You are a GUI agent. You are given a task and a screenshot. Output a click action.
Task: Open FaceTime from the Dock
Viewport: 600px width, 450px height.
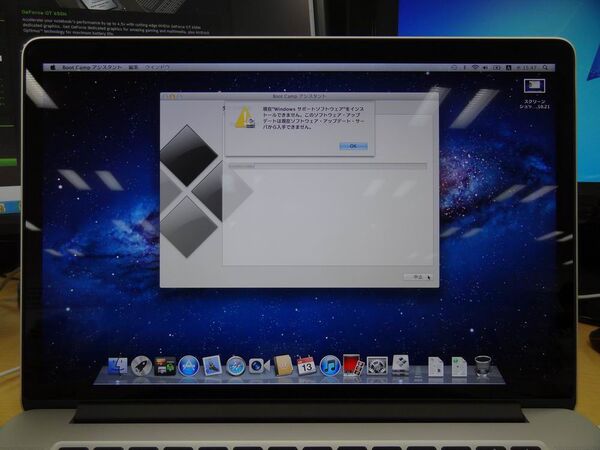[259, 366]
